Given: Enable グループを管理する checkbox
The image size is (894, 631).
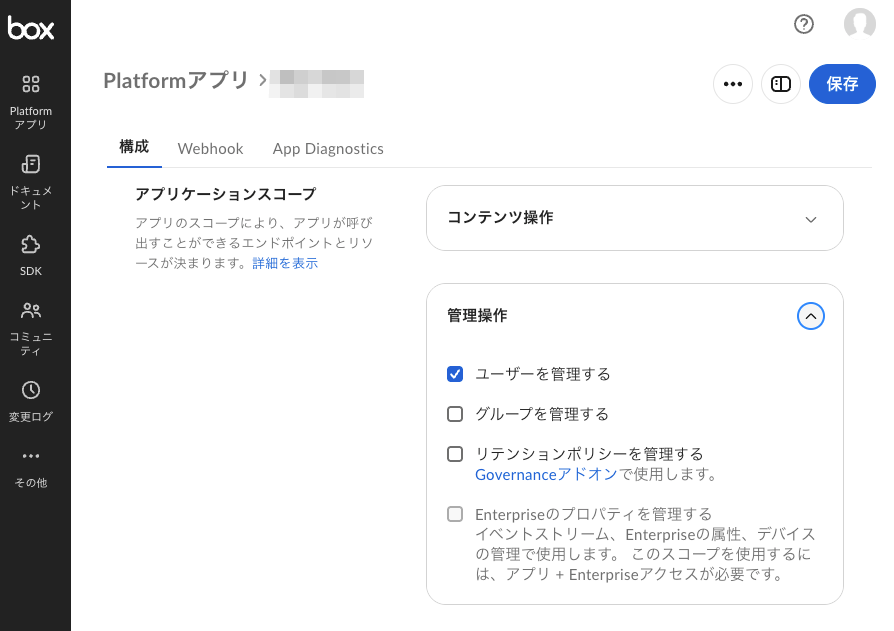Looking at the screenshot, I should tap(455, 414).
